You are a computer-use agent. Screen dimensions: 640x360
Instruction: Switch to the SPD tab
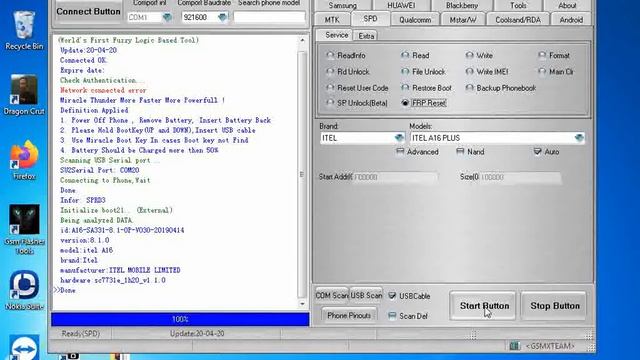[x=370, y=19]
